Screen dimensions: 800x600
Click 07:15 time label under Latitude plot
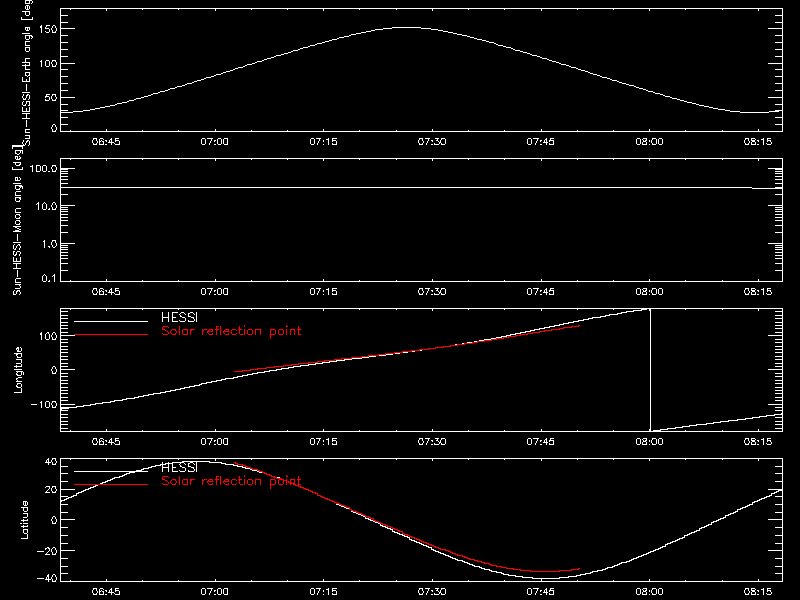pos(323,592)
